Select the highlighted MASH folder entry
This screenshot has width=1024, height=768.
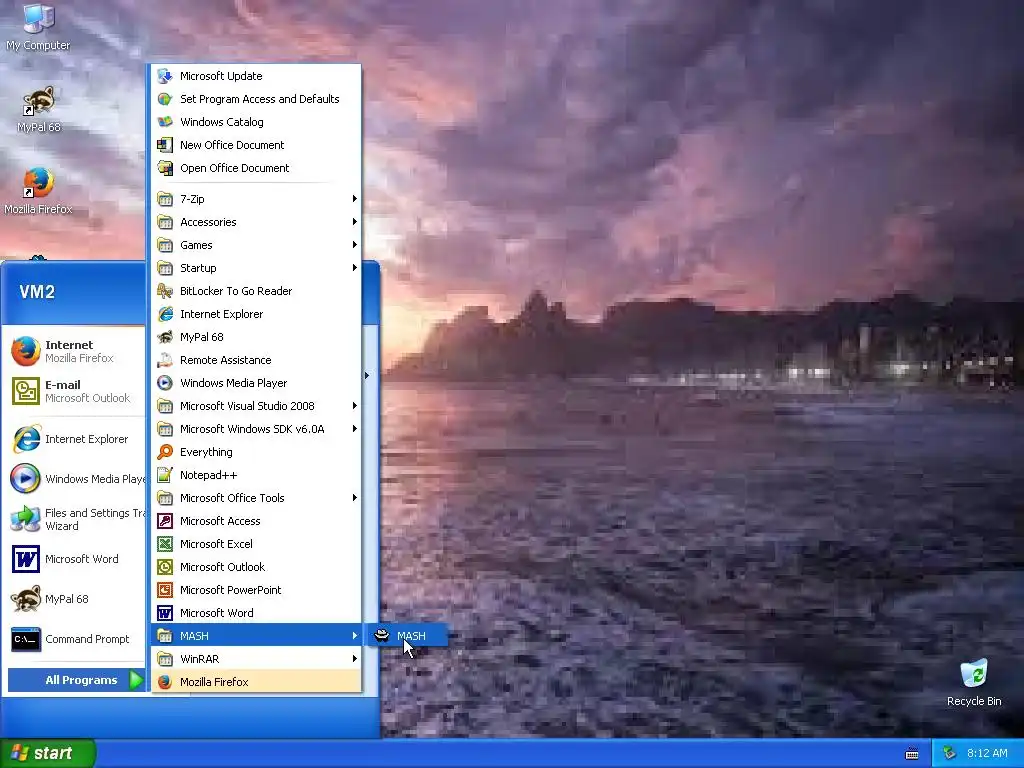(x=256, y=635)
